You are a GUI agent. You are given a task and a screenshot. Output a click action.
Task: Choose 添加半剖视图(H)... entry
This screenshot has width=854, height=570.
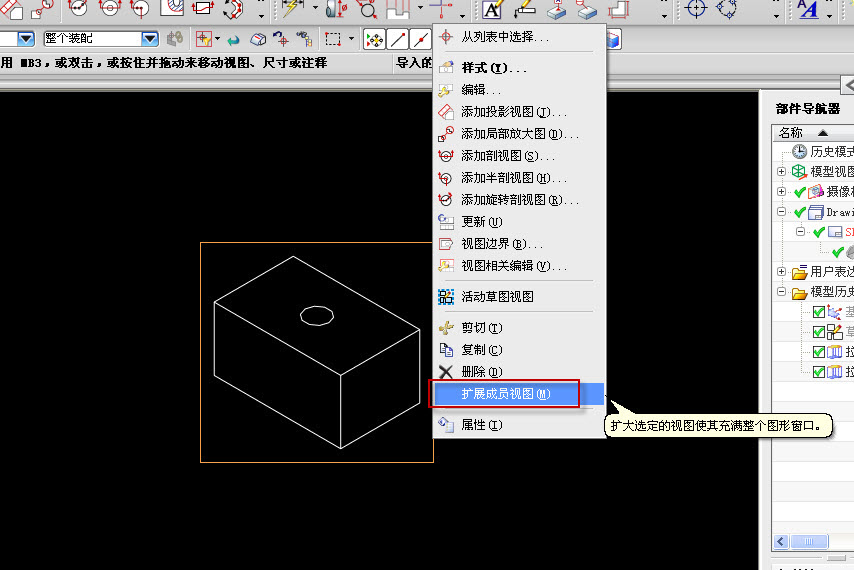519,178
